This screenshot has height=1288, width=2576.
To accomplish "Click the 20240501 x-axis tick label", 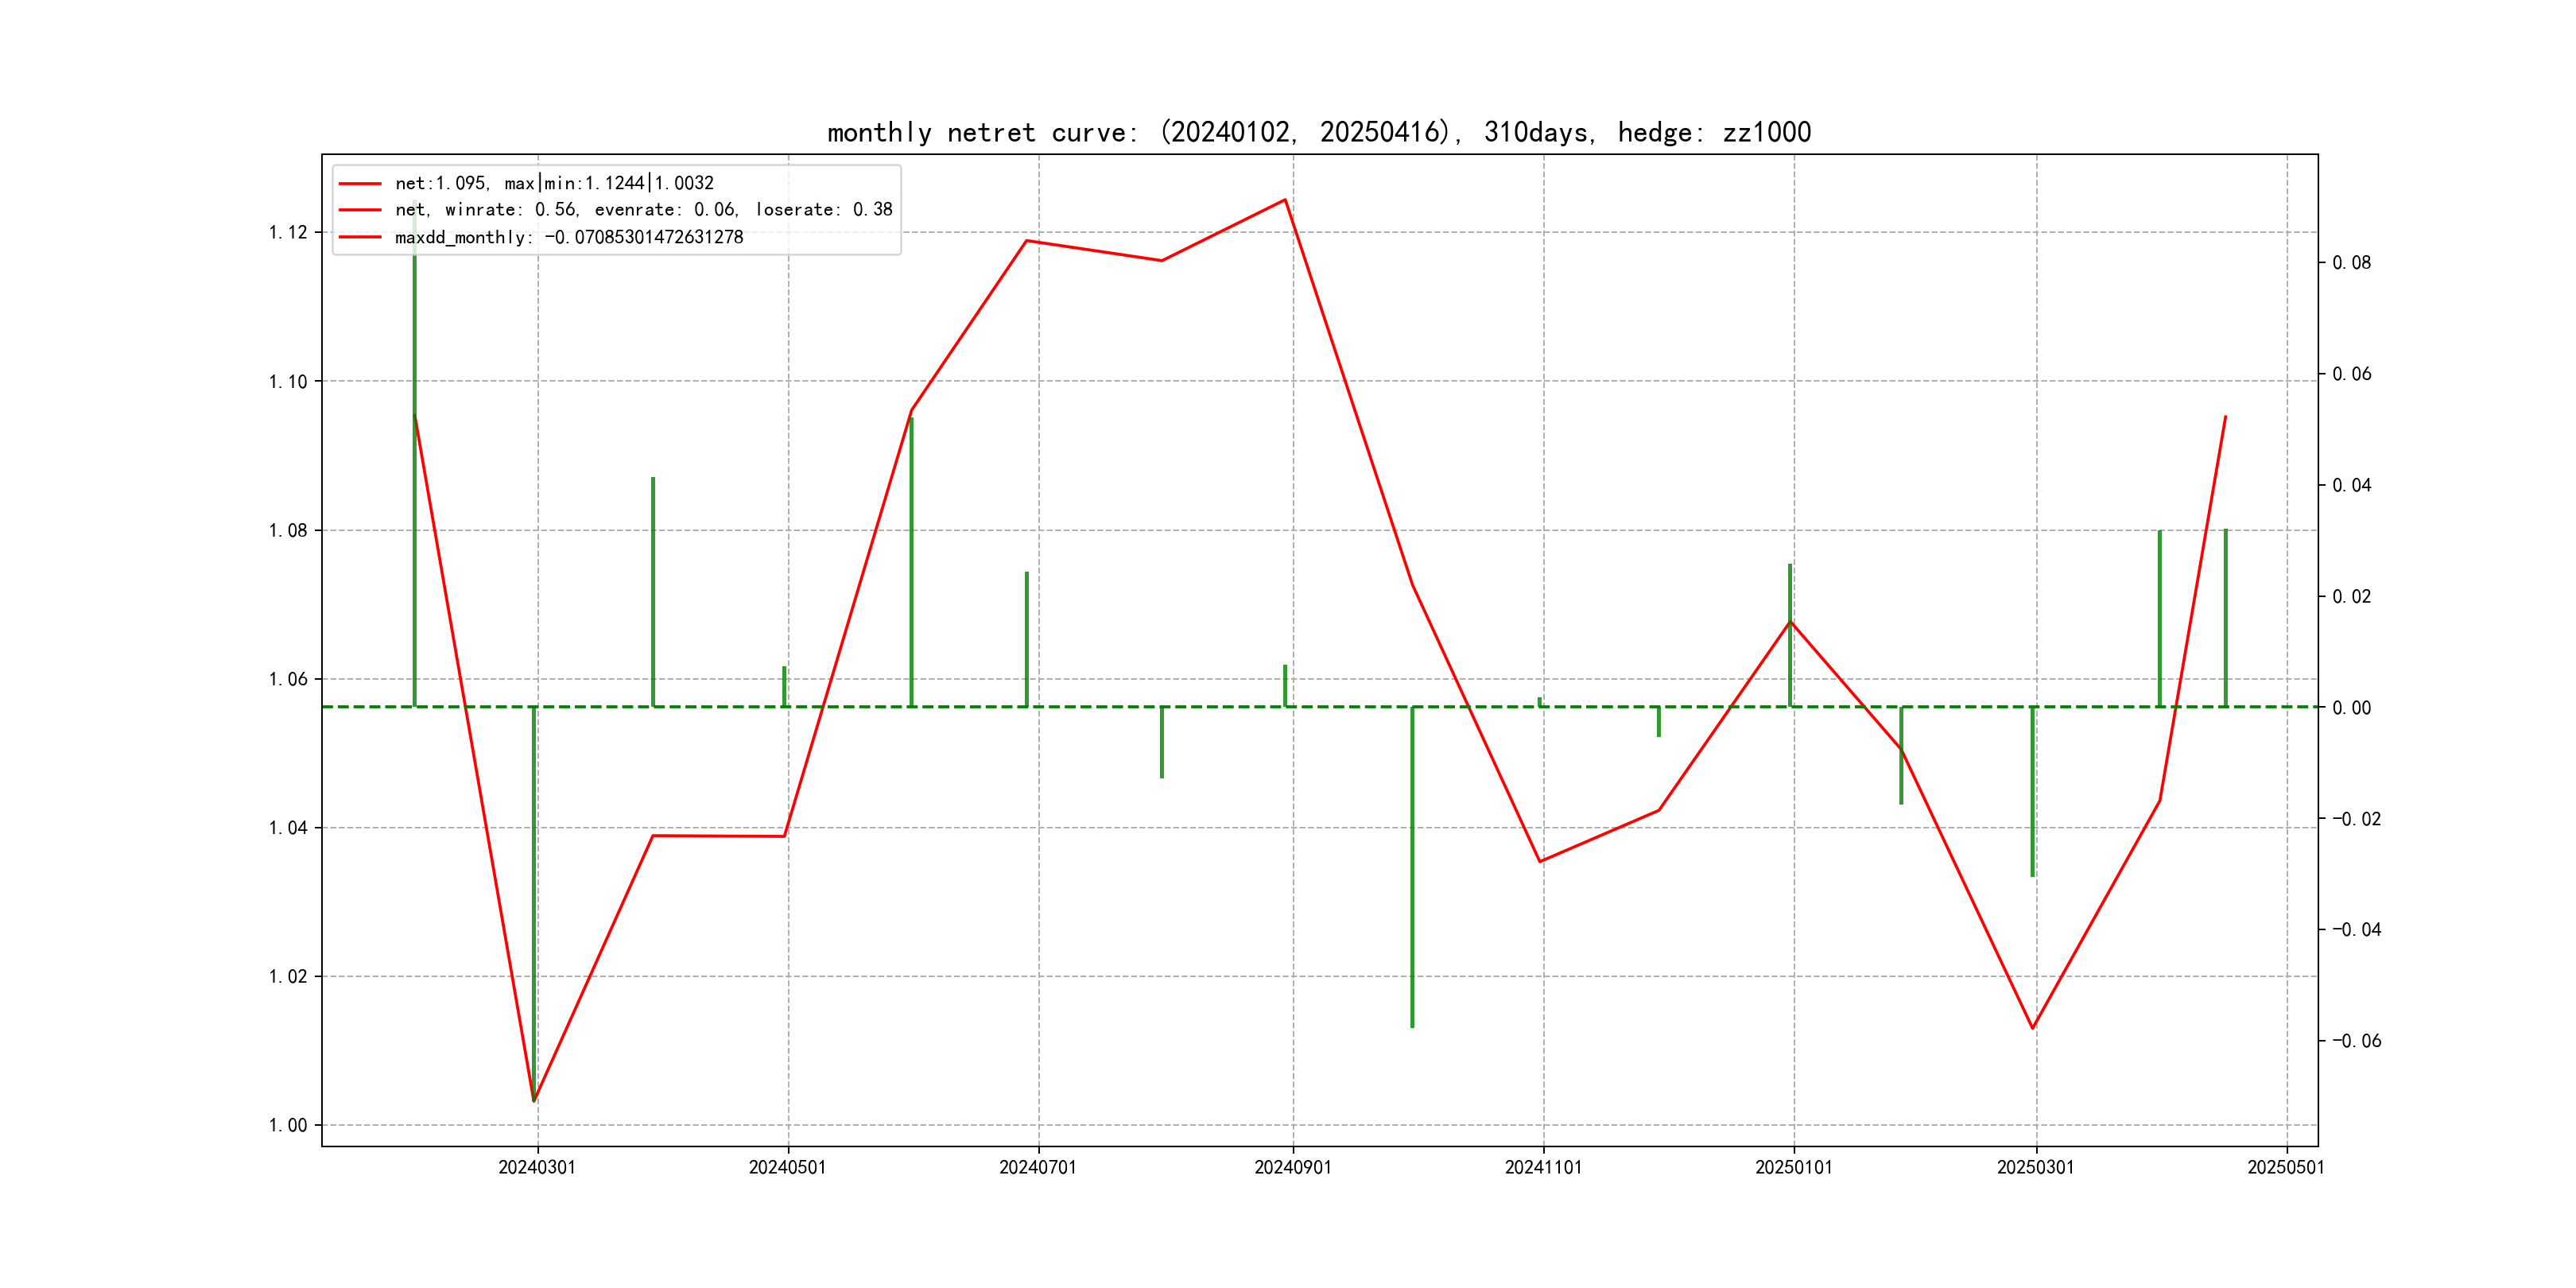I will [x=787, y=1167].
